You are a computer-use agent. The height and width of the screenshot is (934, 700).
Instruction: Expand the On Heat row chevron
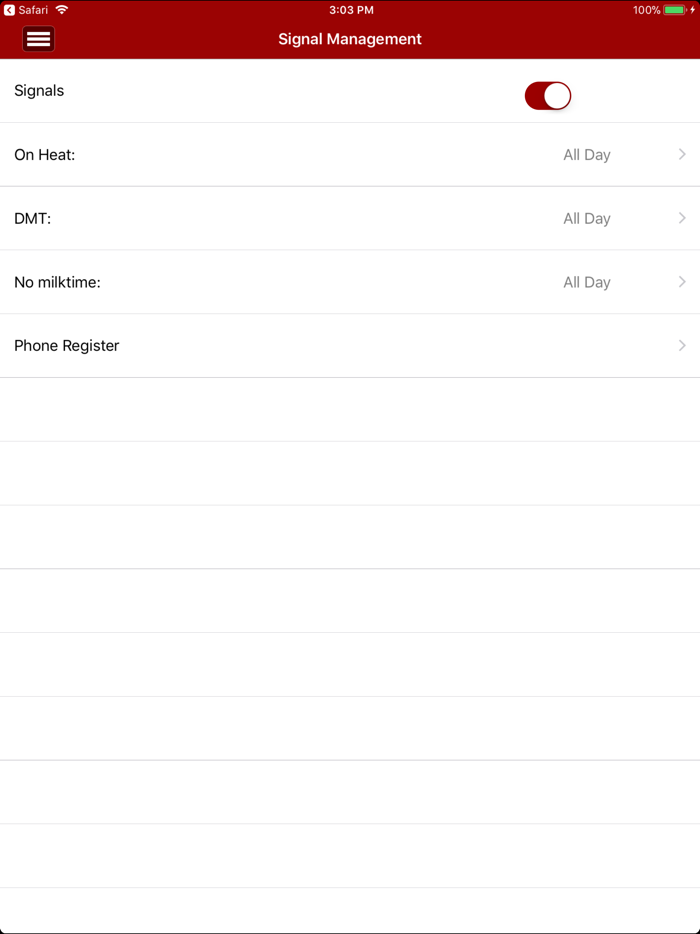pyautogui.click(x=682, y=154)
